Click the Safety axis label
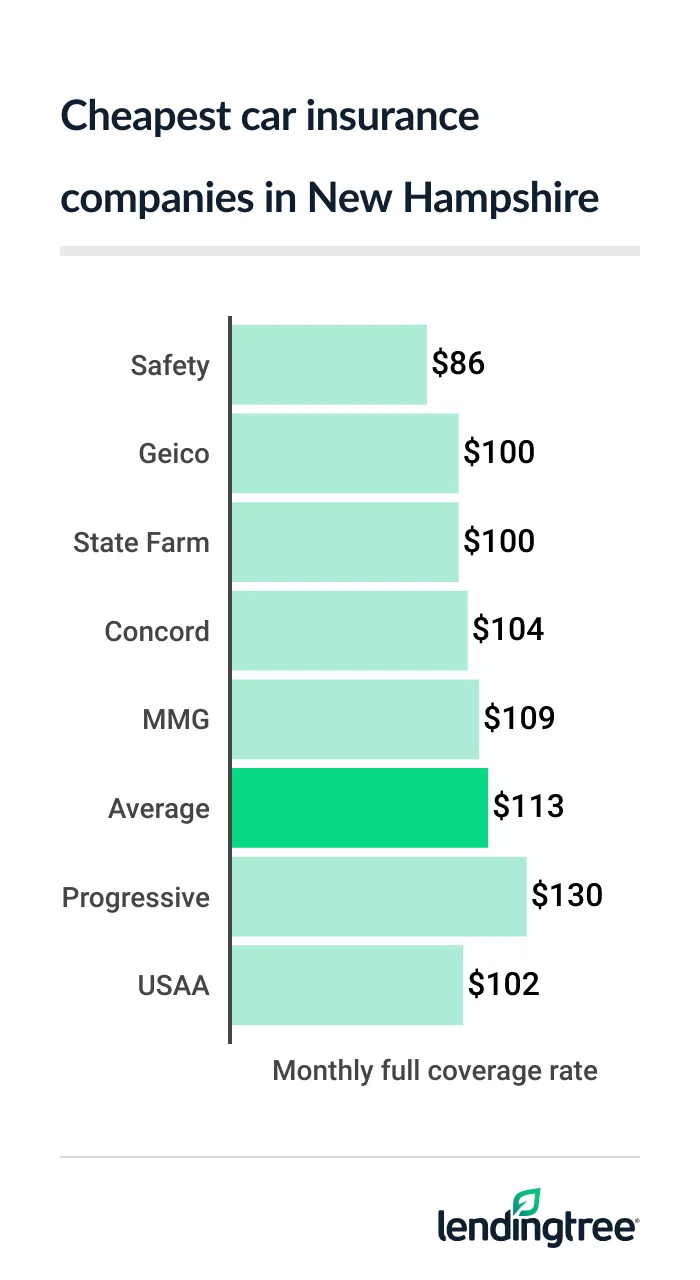Screen dimensions: 700x1280 170,366
